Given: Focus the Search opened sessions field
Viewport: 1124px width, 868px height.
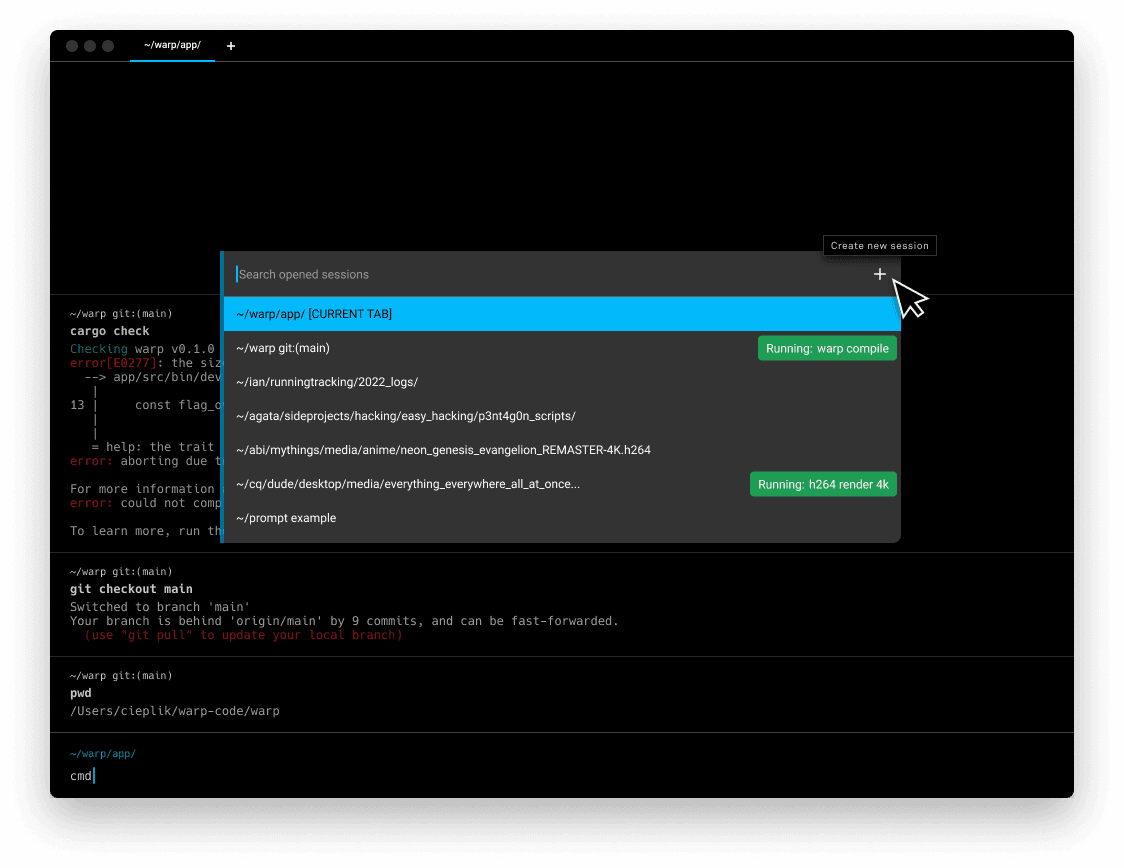Looking at the screenshot, I should pos(540,274).
